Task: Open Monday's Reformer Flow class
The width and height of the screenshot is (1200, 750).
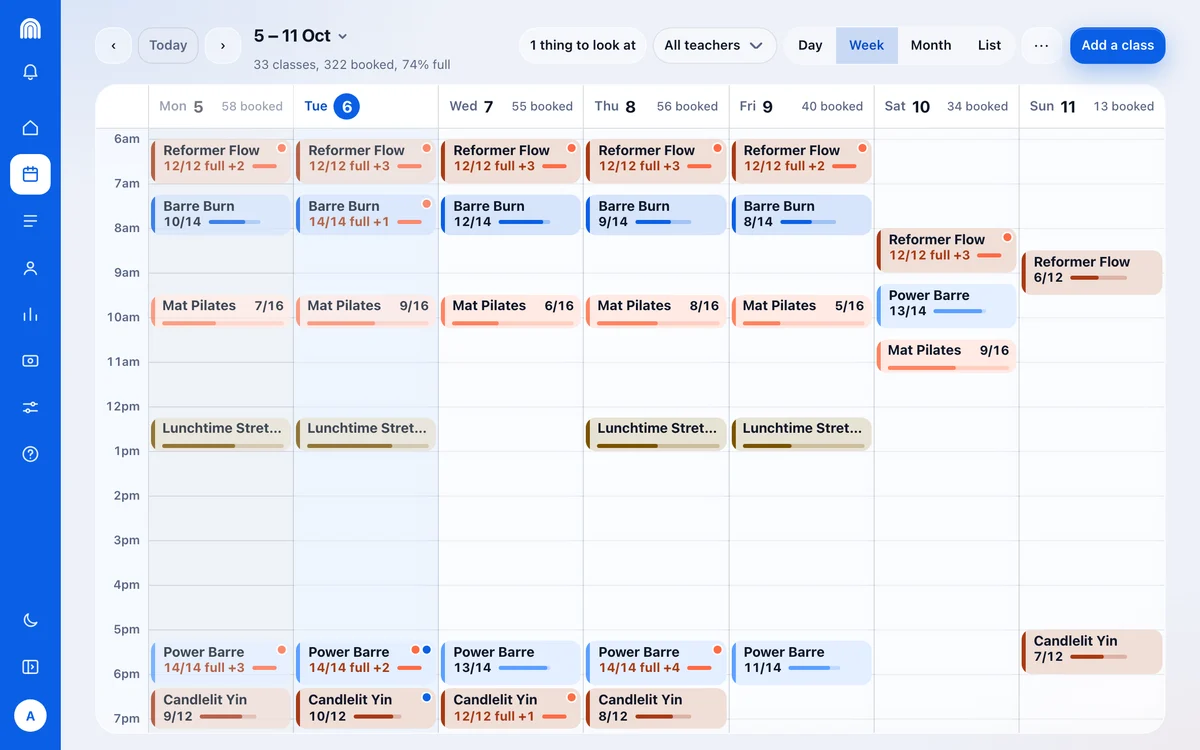Action: (x=221, y=161)
